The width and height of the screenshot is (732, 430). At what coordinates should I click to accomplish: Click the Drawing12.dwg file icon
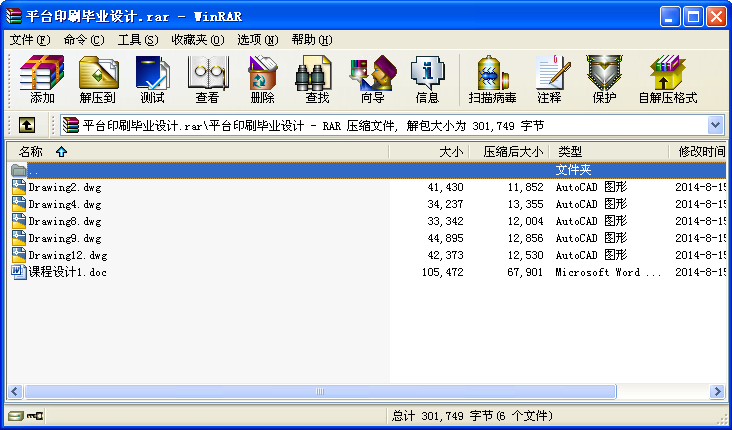pyautogui.click(x=19, y=255)
